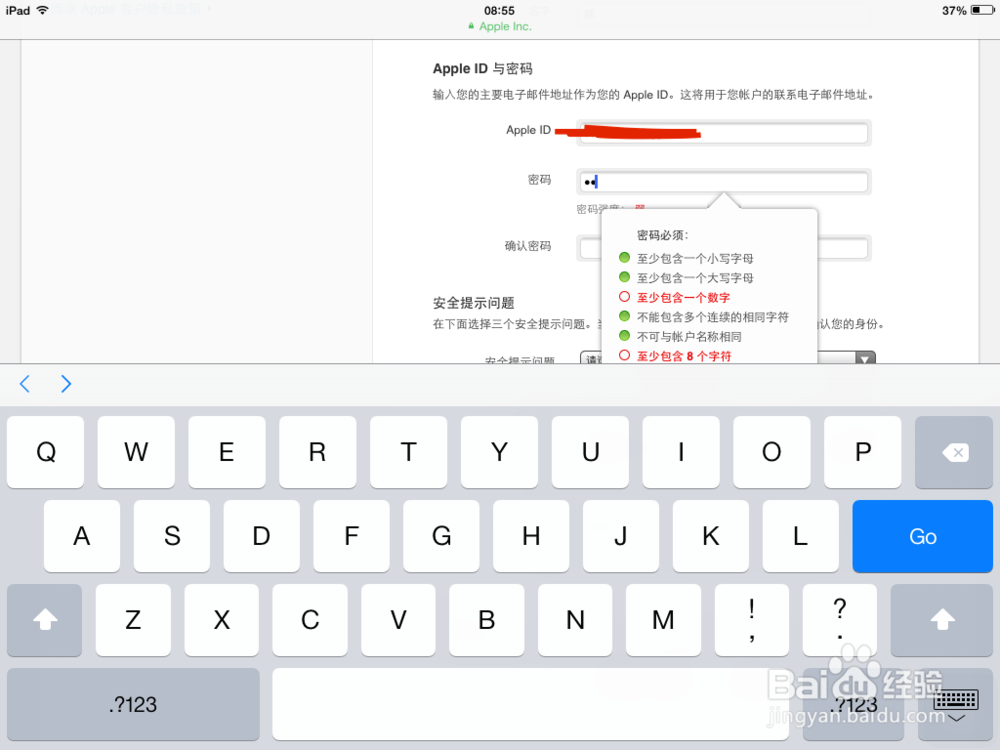Tap the Z key
Viewport: 1000px width, 750px height.
[133, 619]
